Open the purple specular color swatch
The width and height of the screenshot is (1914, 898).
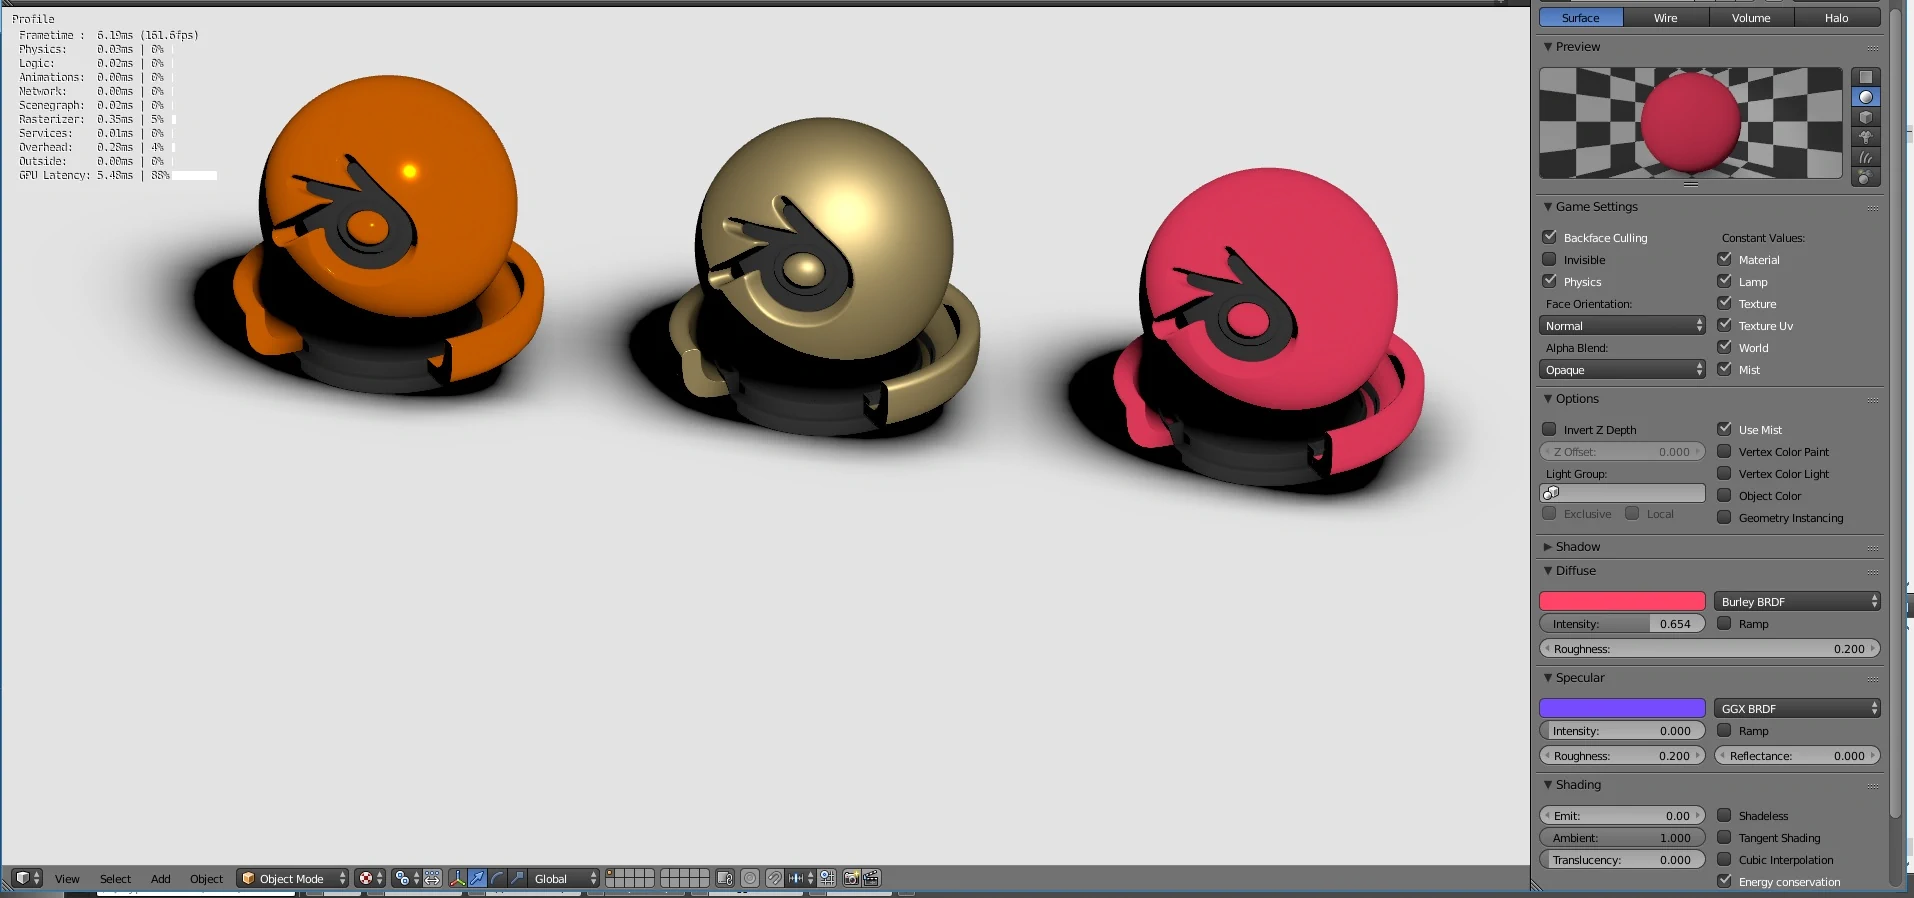coord(1621,708)
